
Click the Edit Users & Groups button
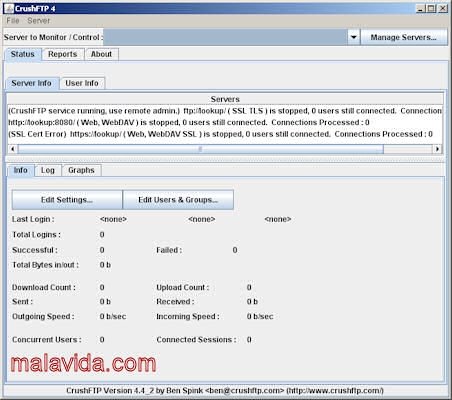178,200
